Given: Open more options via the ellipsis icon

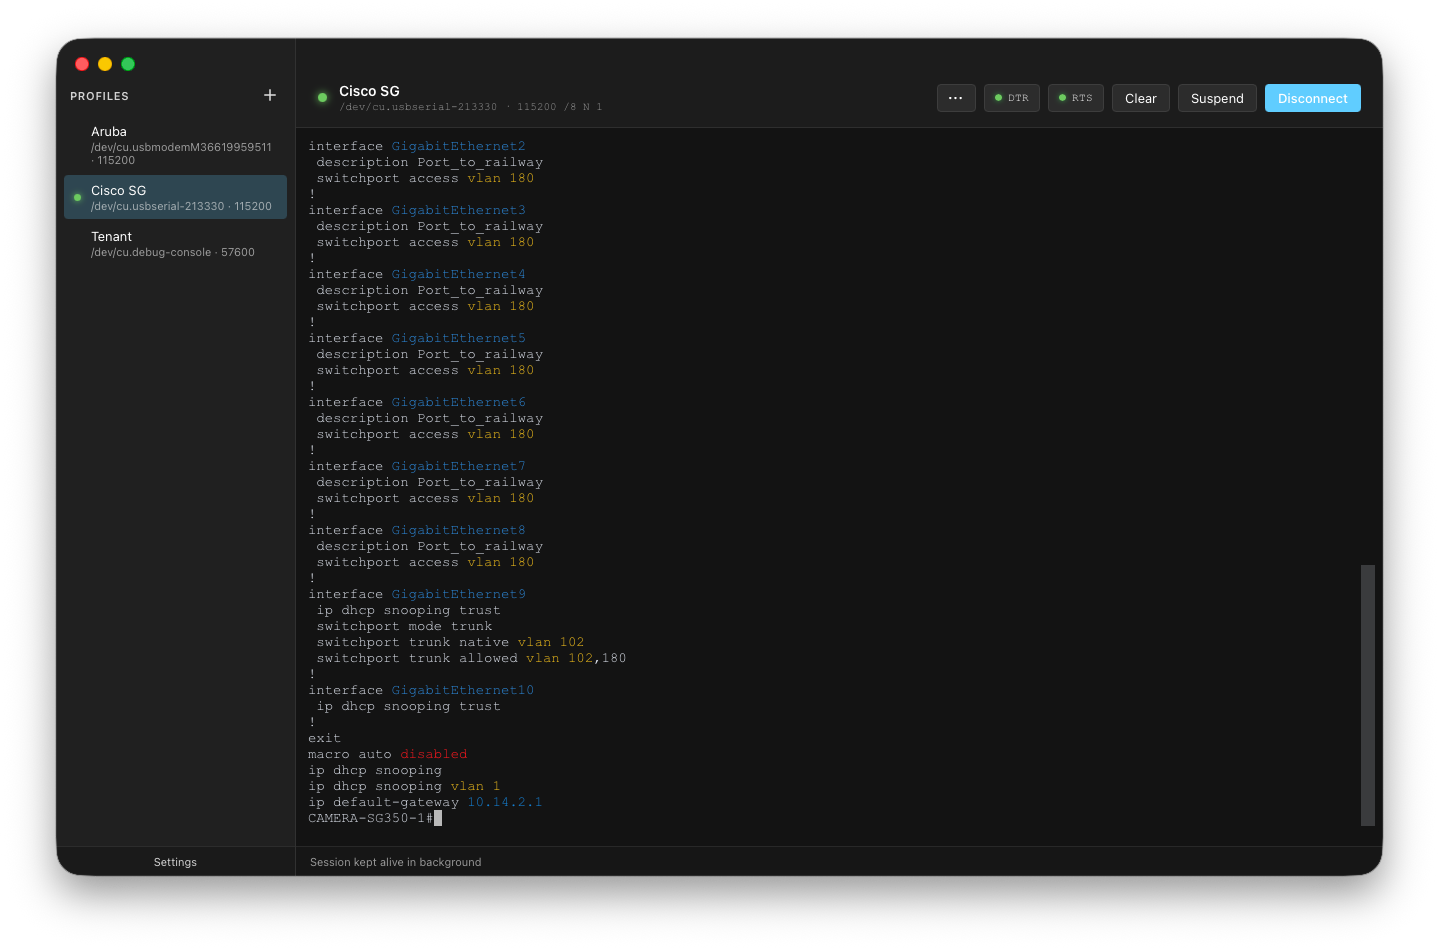Looking at the screenshot, I should click(x=955, y=97).
